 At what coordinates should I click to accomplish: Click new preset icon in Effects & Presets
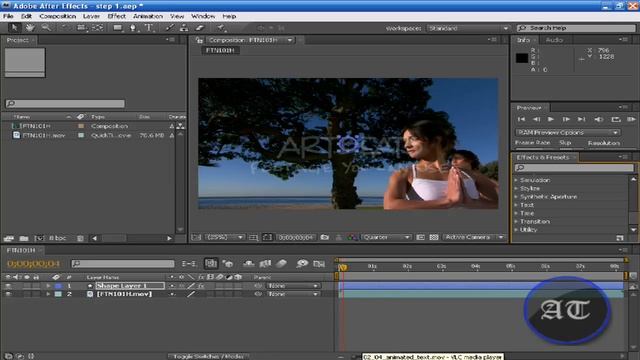coord(620,238)
